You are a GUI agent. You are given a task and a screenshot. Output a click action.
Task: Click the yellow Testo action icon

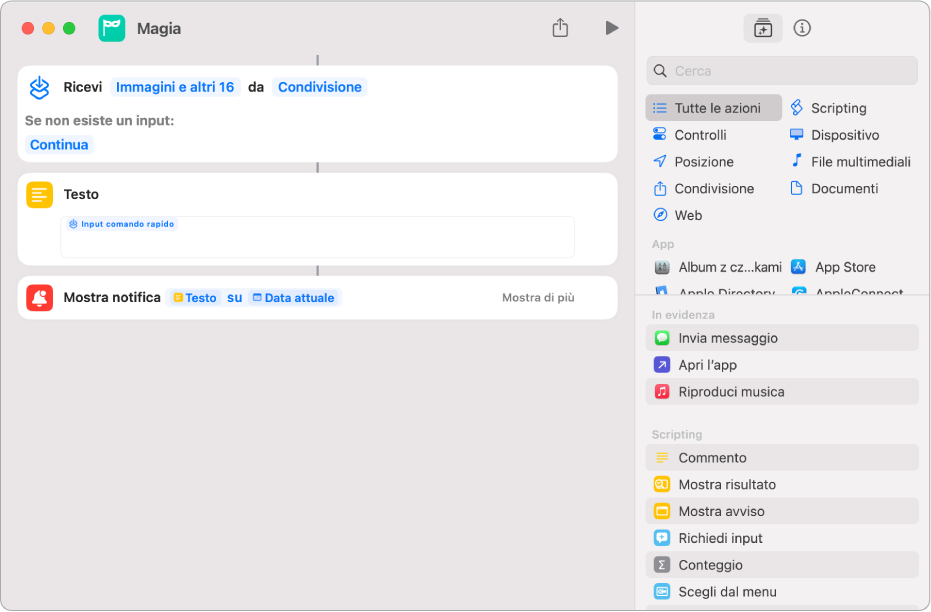point(40,195)
